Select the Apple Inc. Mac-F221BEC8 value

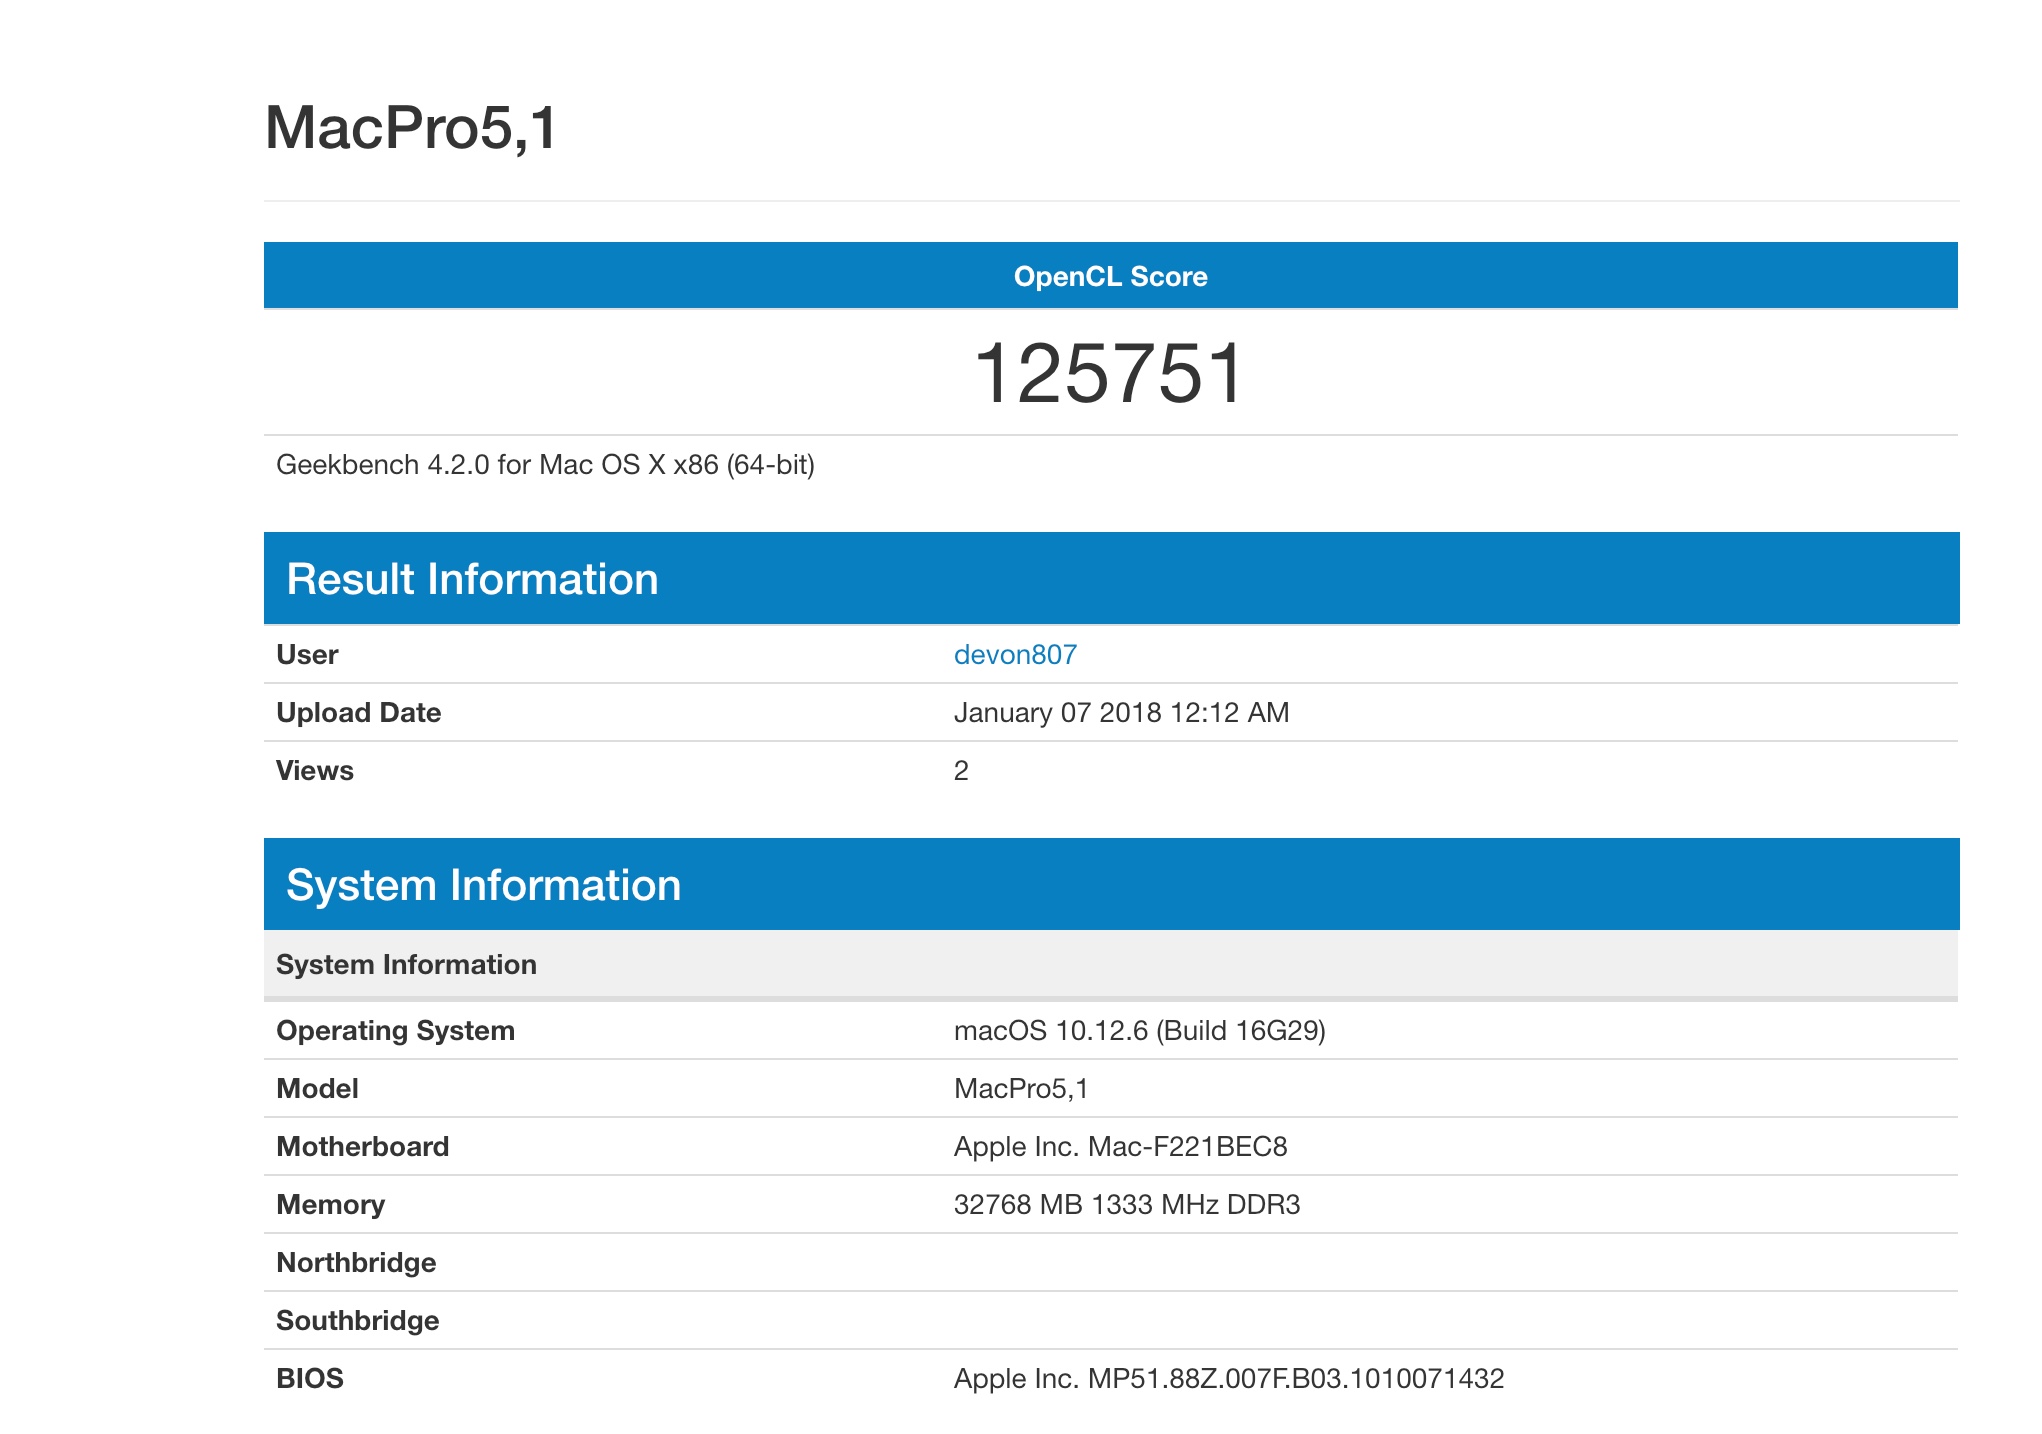coord(1120,1147)
